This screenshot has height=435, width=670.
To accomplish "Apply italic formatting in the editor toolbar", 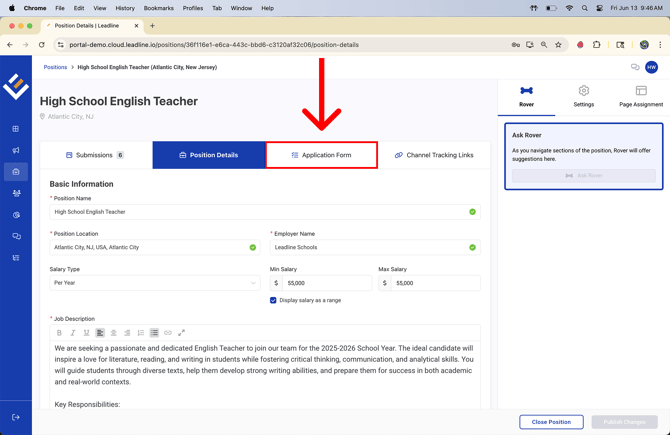I will click(x=73, y=333).
